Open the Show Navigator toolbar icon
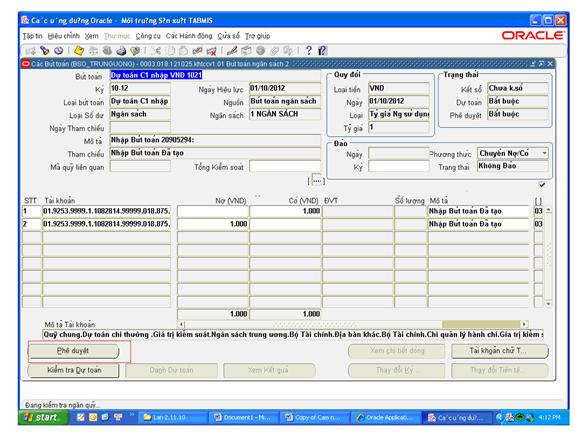This screenshot has width=575, height=434. (x=59, y=51)
